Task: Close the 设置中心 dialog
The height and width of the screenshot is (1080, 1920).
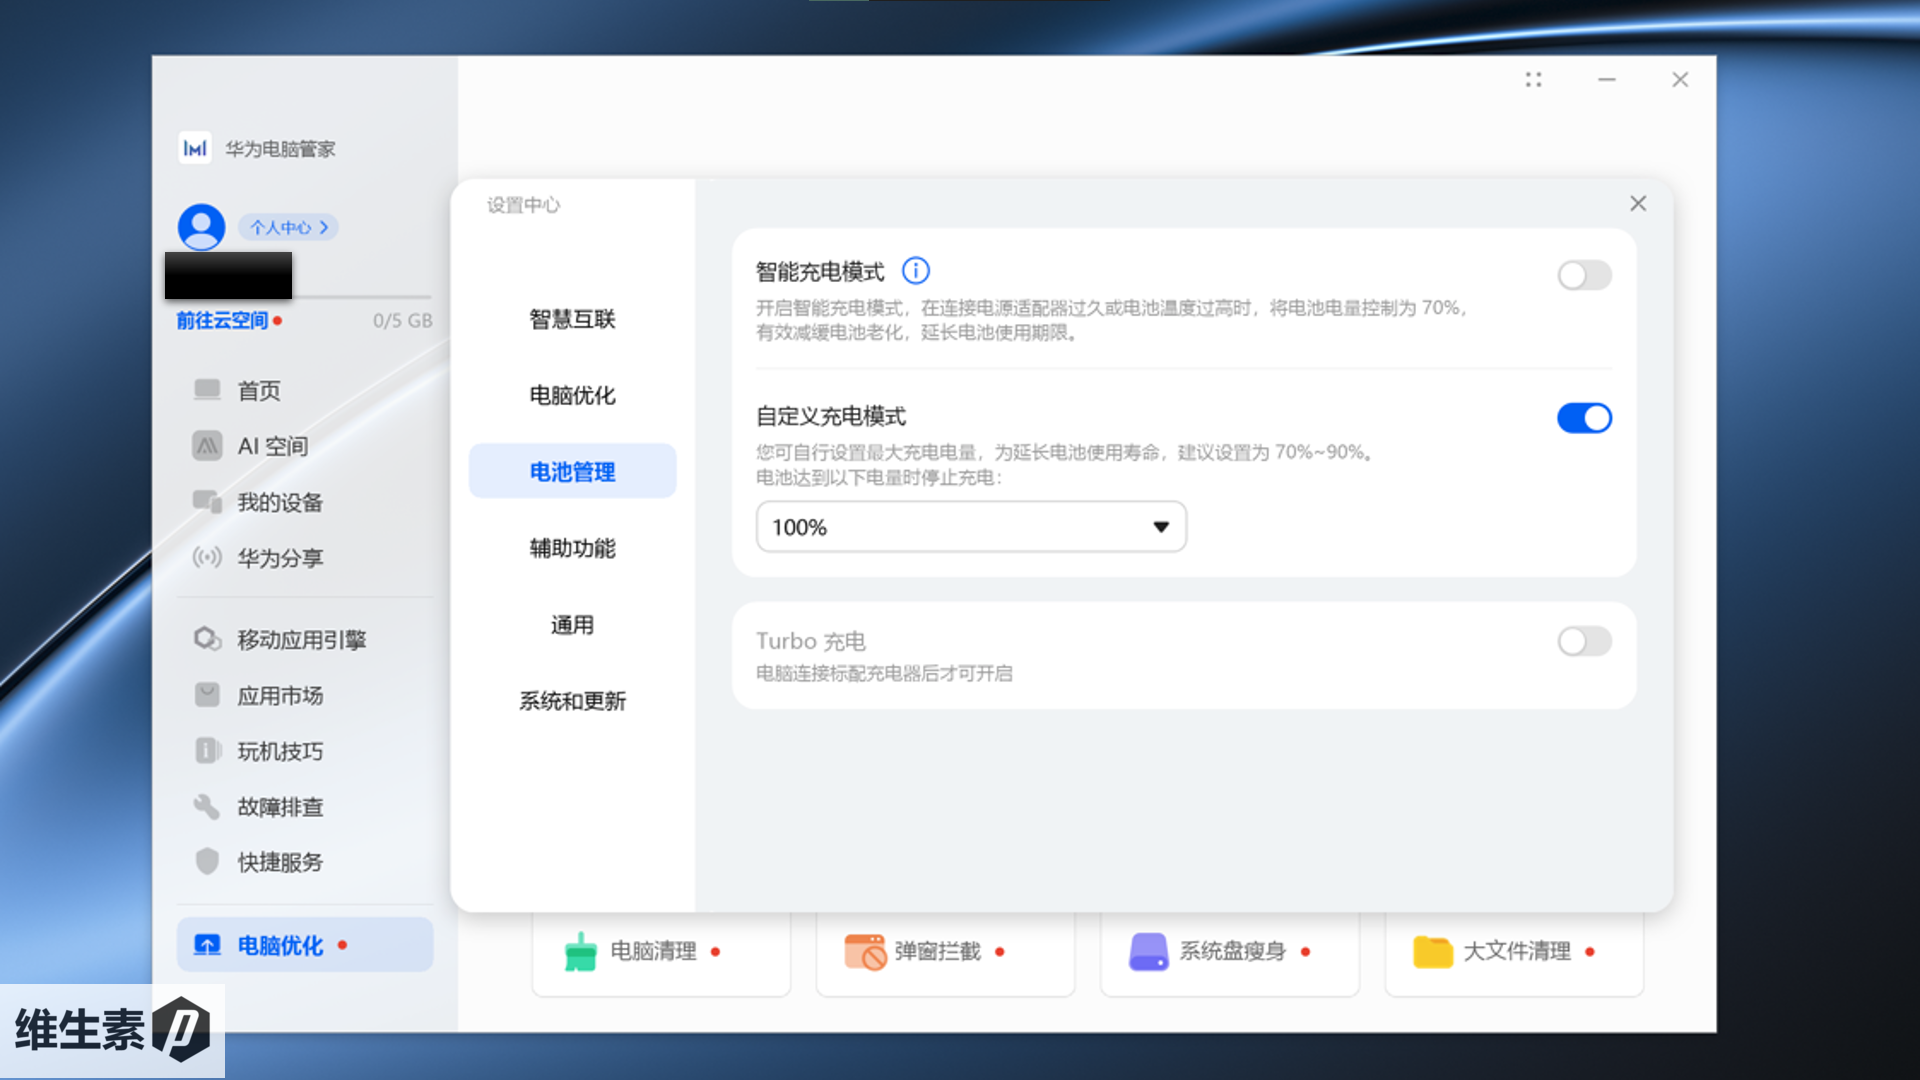Action: (x=1638, y=204)
